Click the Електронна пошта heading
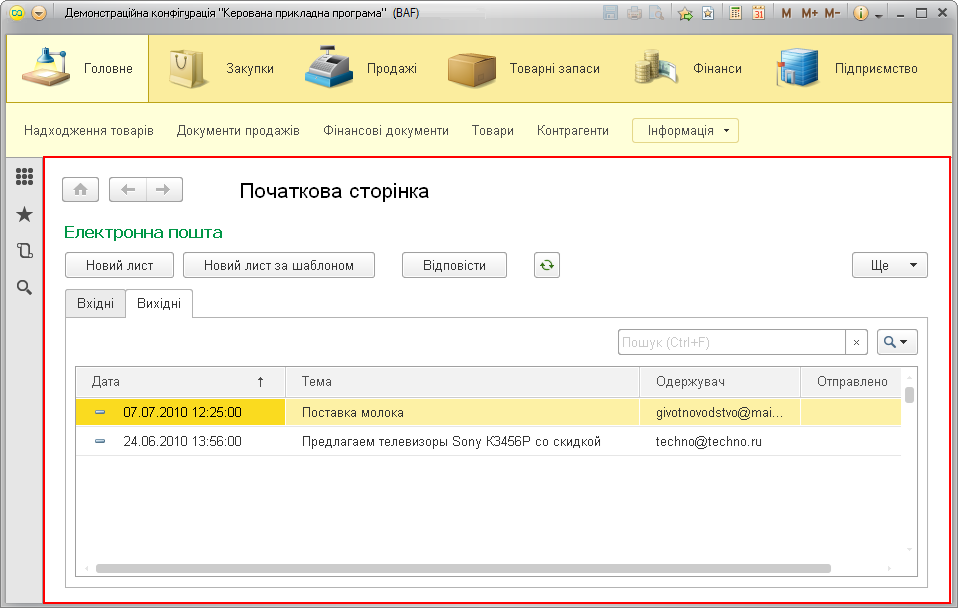 pyautogui.click(x=143, y=232)
